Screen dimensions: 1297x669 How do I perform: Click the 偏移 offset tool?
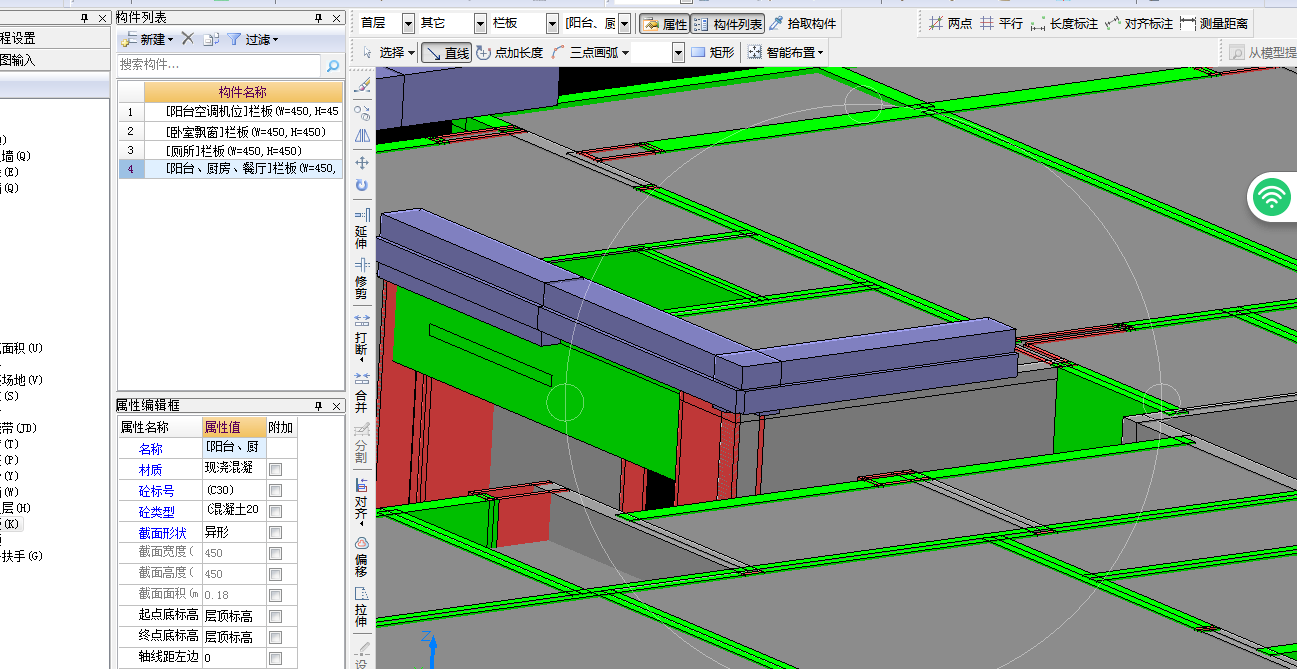point(361,557)
